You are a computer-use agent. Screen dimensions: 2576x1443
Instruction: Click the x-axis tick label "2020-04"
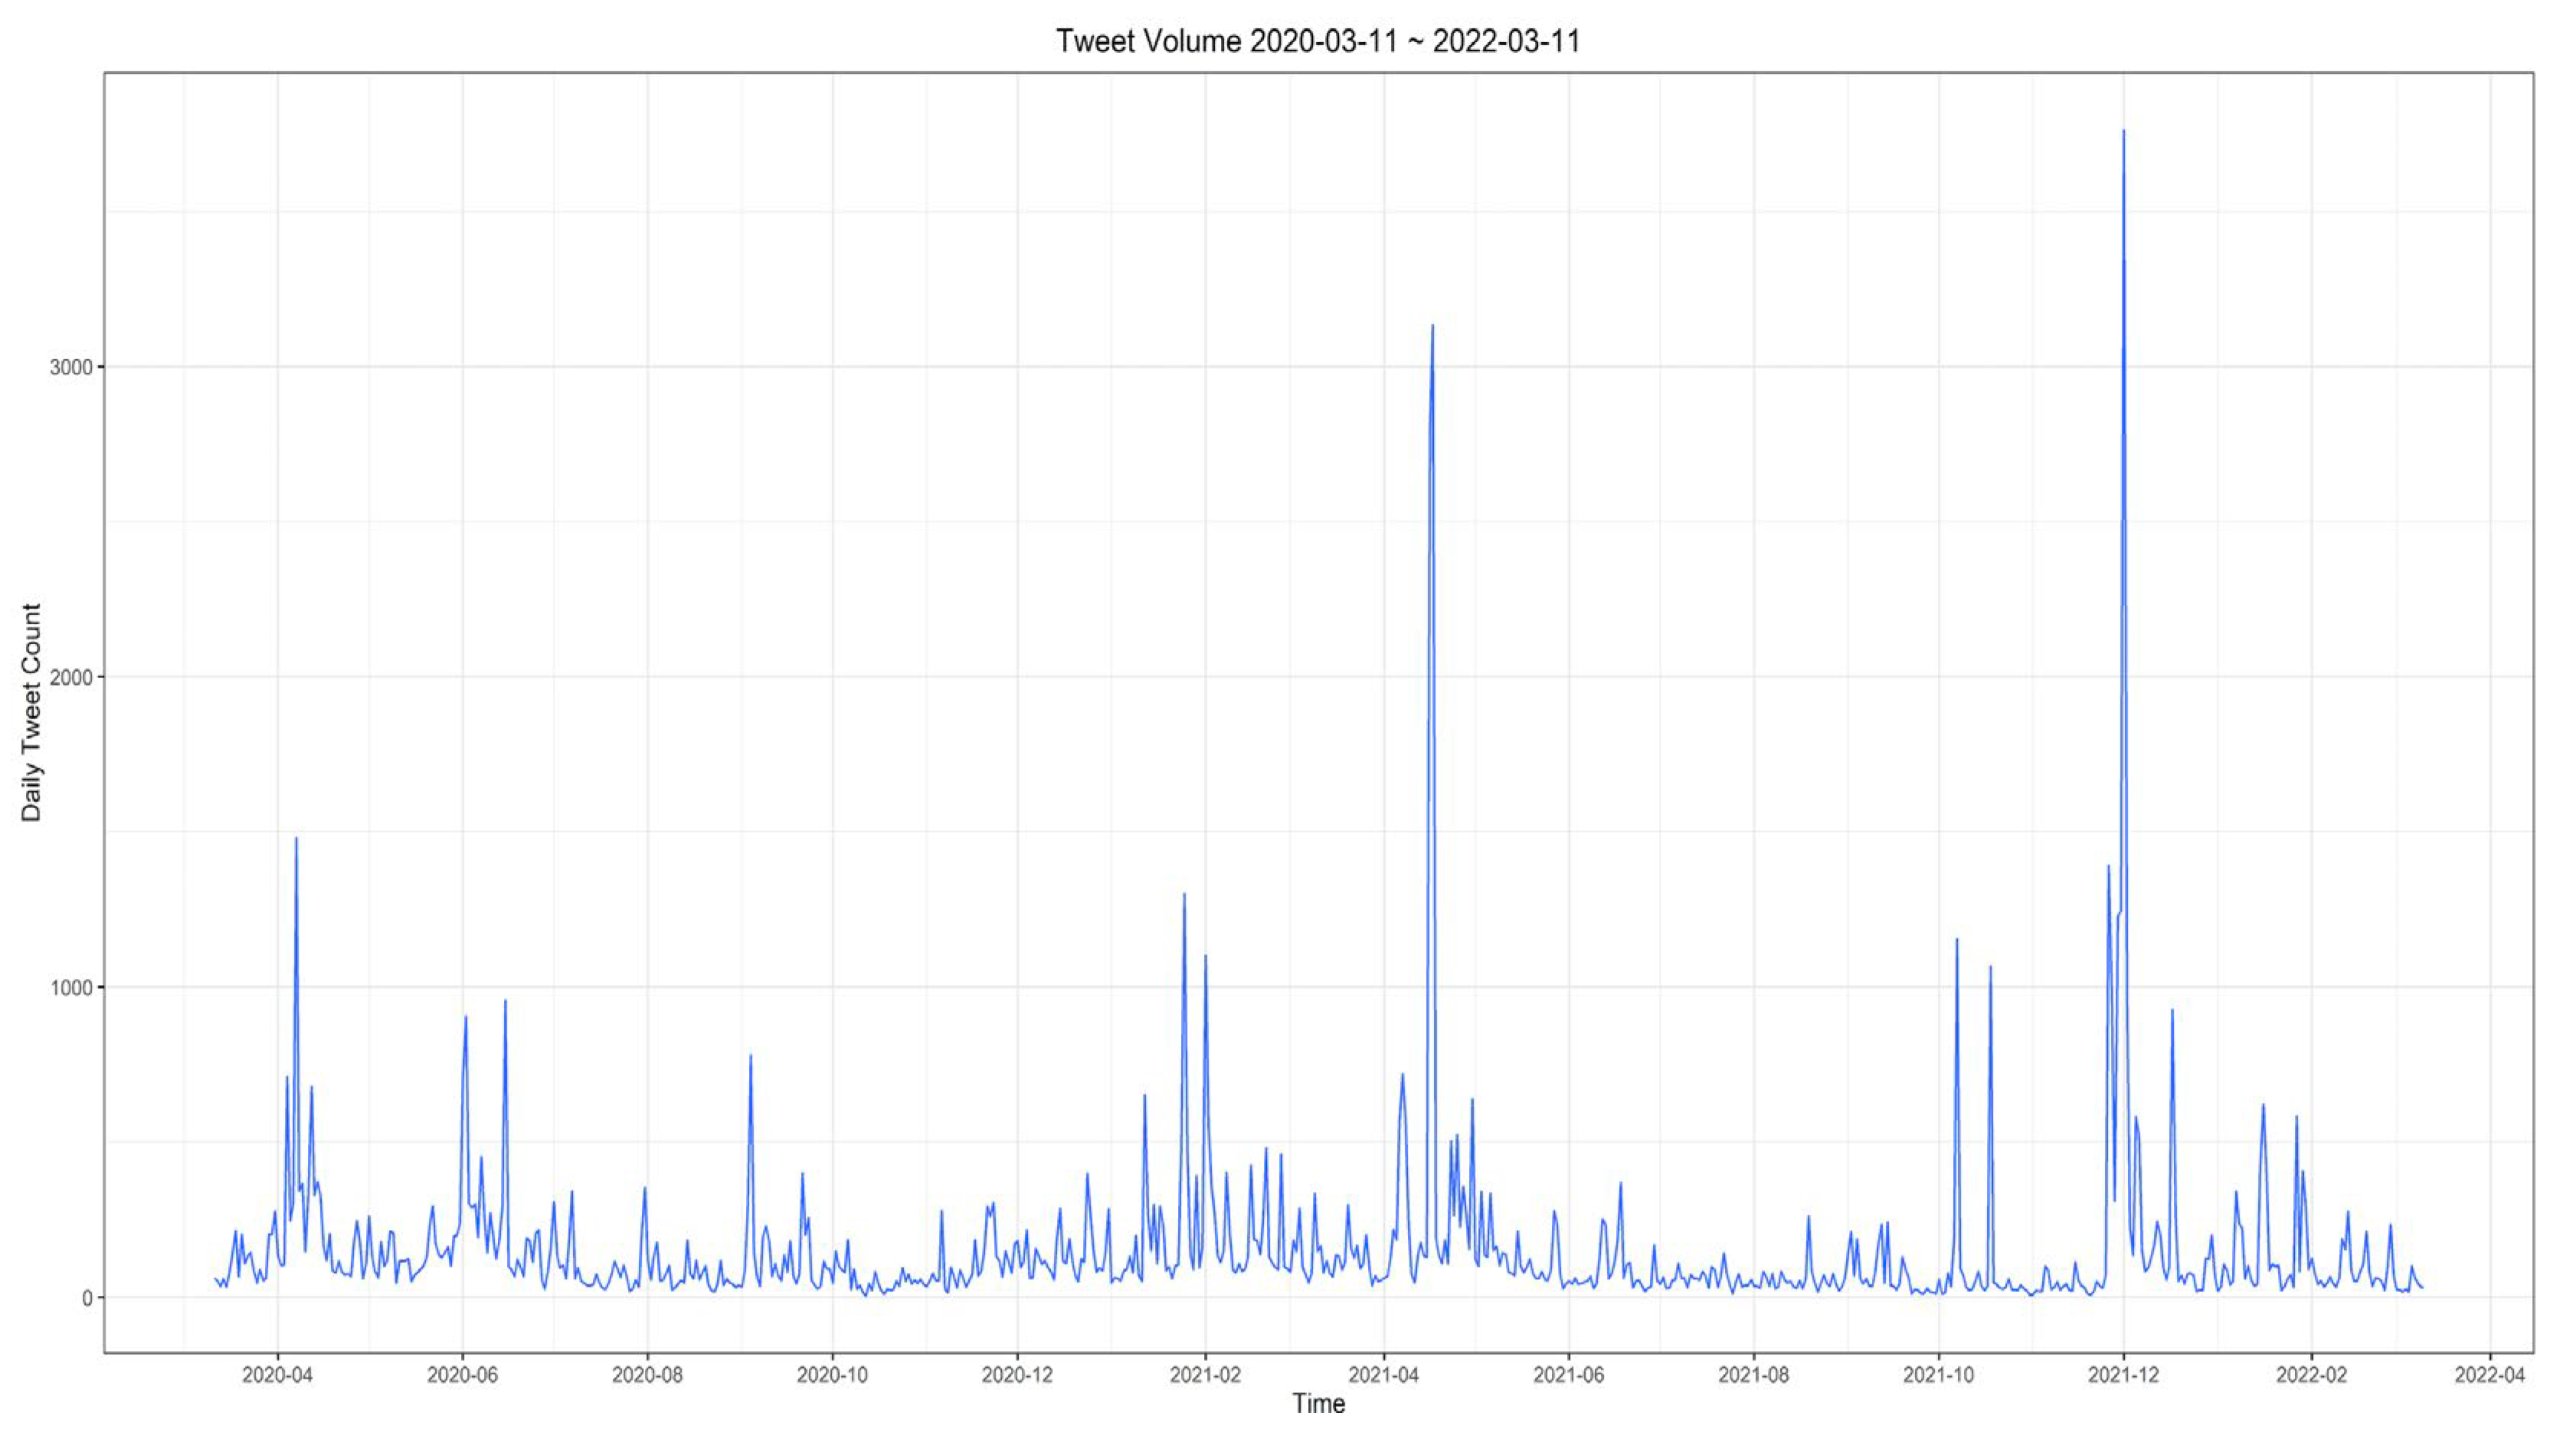tap(277, 1375)
